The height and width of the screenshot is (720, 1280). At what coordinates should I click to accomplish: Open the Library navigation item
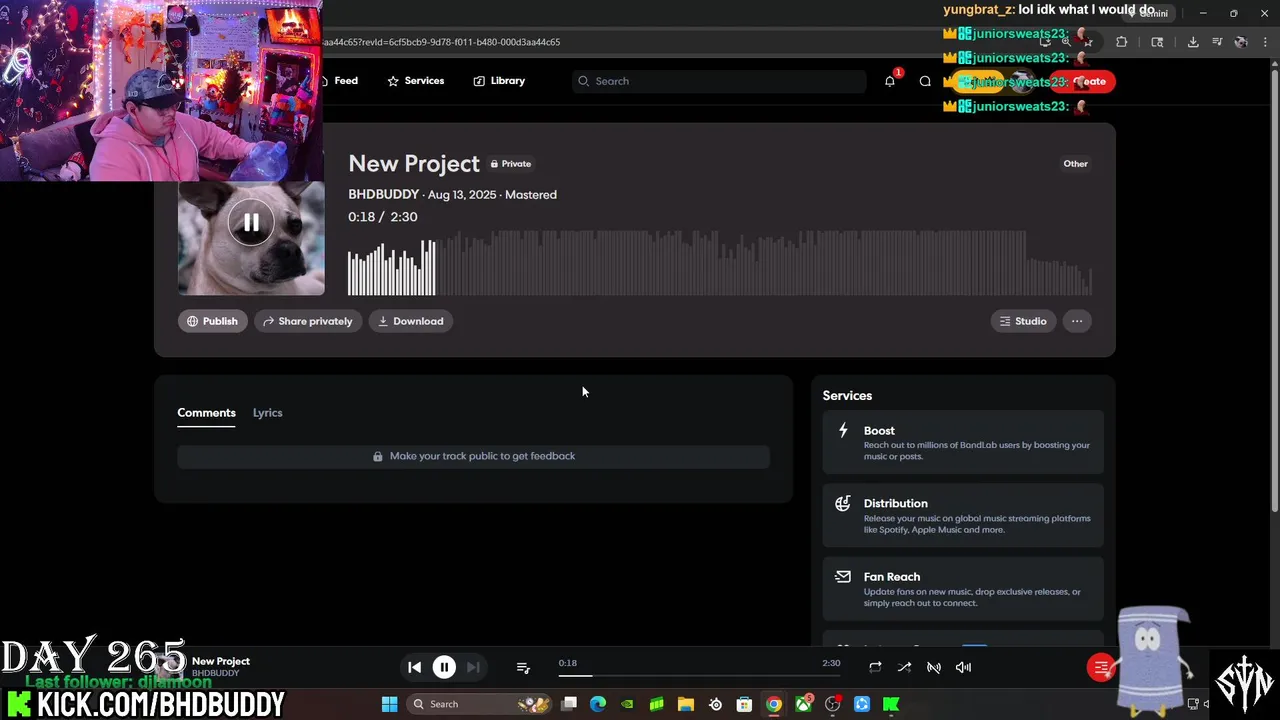tap(499, 81)
